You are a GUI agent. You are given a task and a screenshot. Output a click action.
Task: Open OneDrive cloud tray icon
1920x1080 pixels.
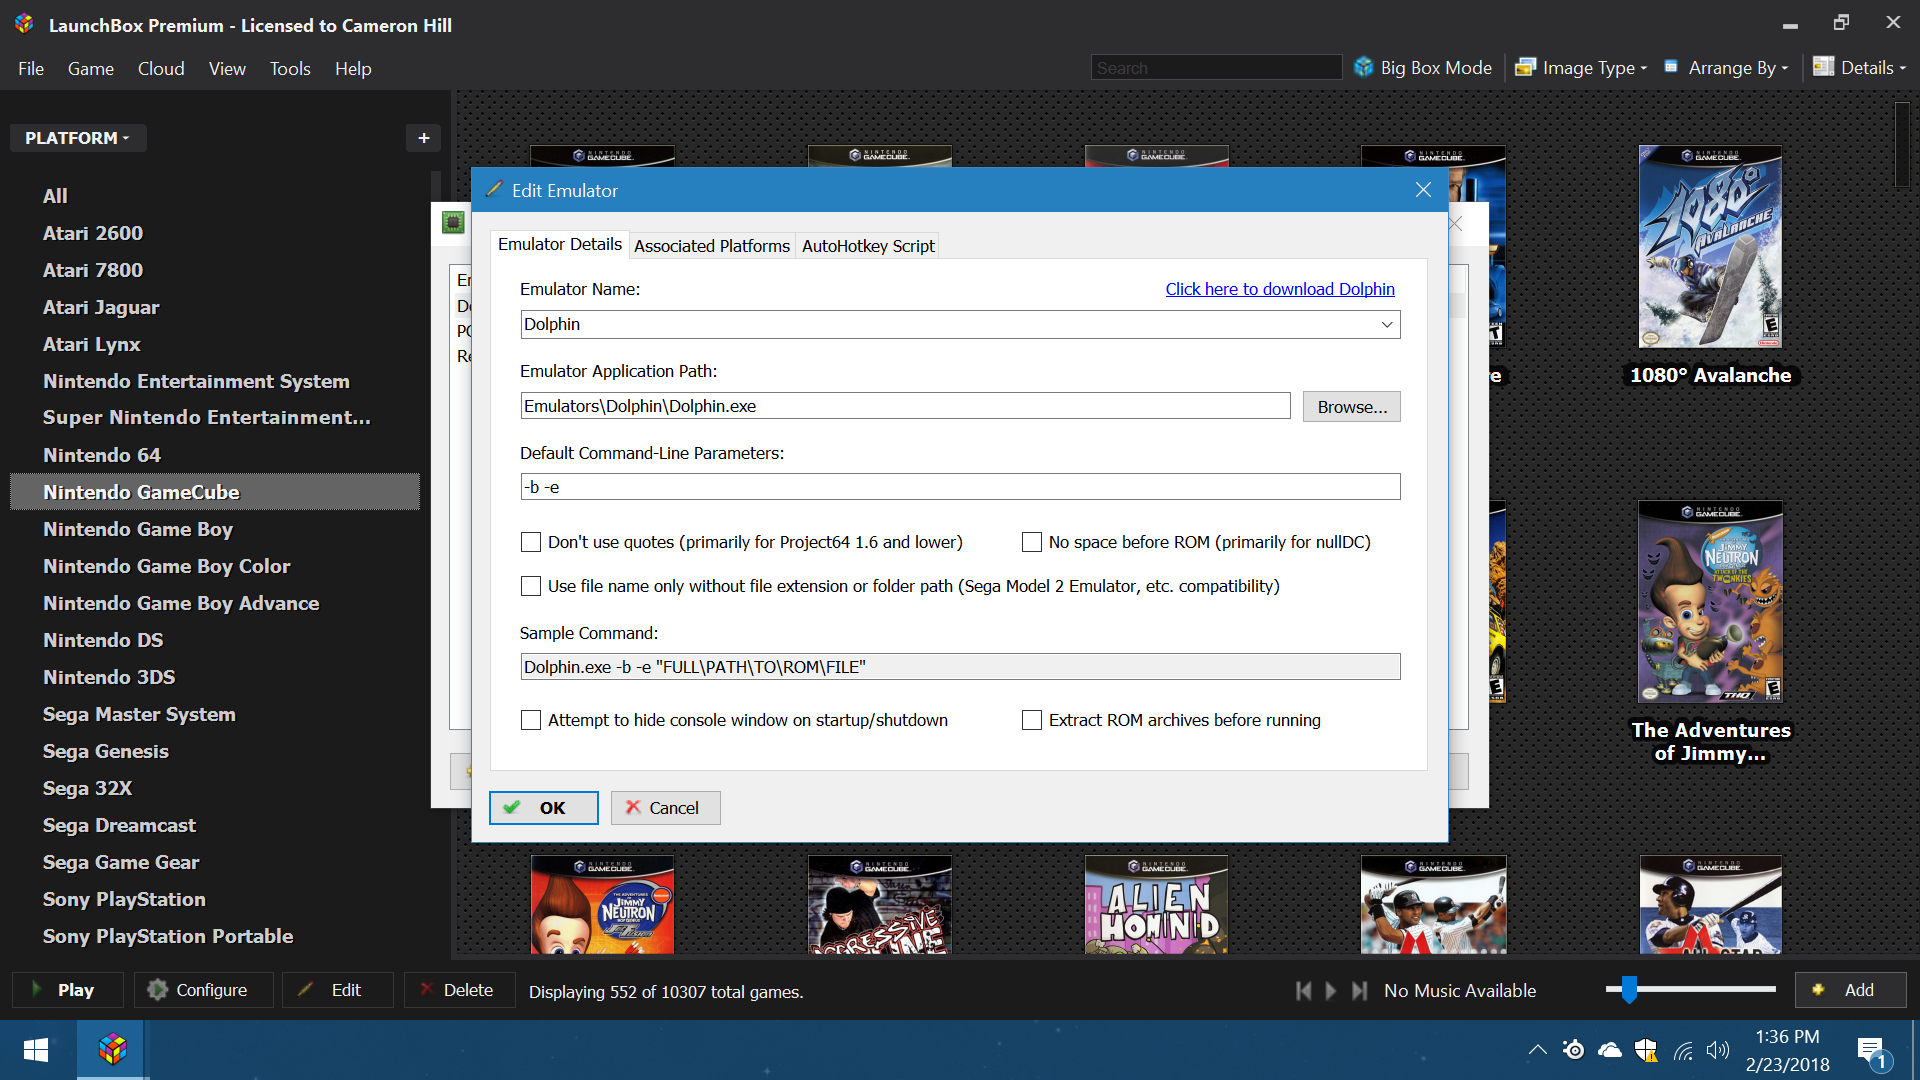tap(1610, 1050)
